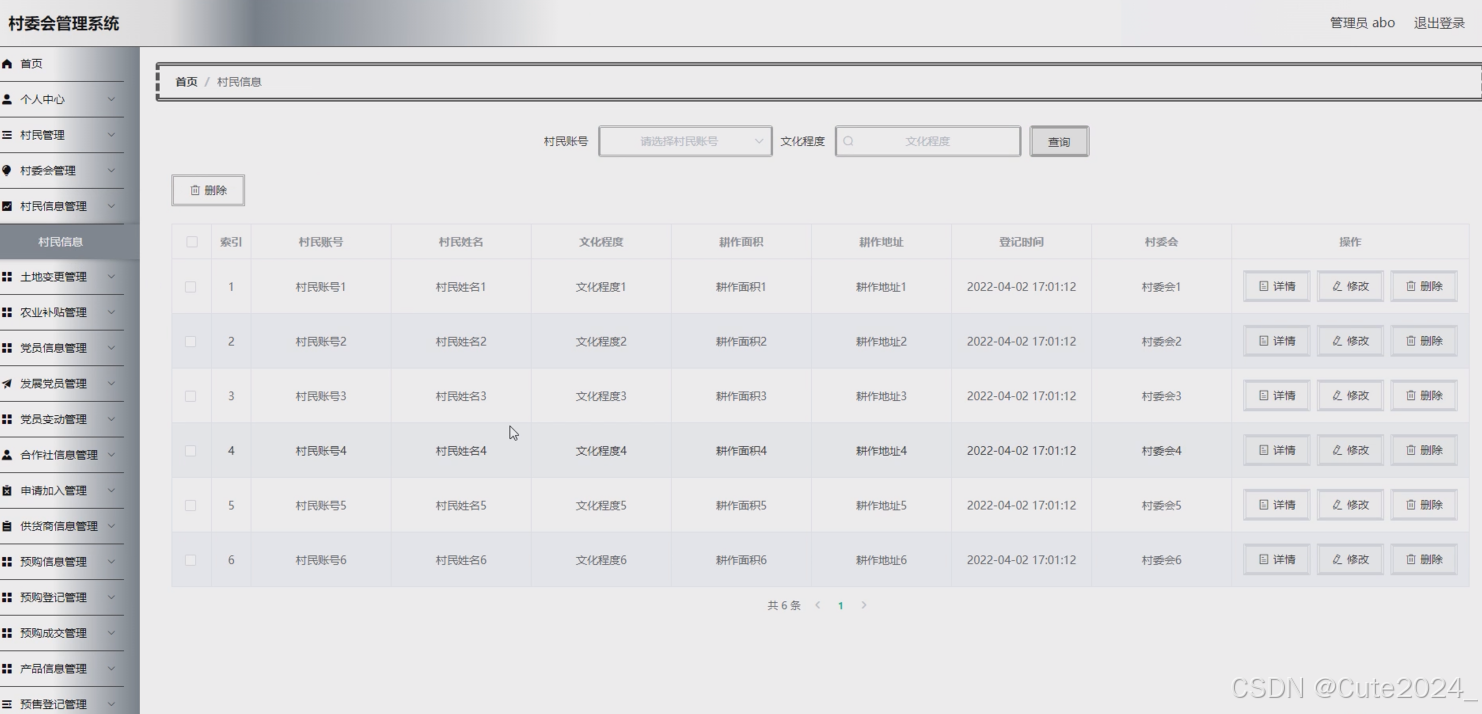Expand 村委会管理 using its chevron

tap(111, 171)
